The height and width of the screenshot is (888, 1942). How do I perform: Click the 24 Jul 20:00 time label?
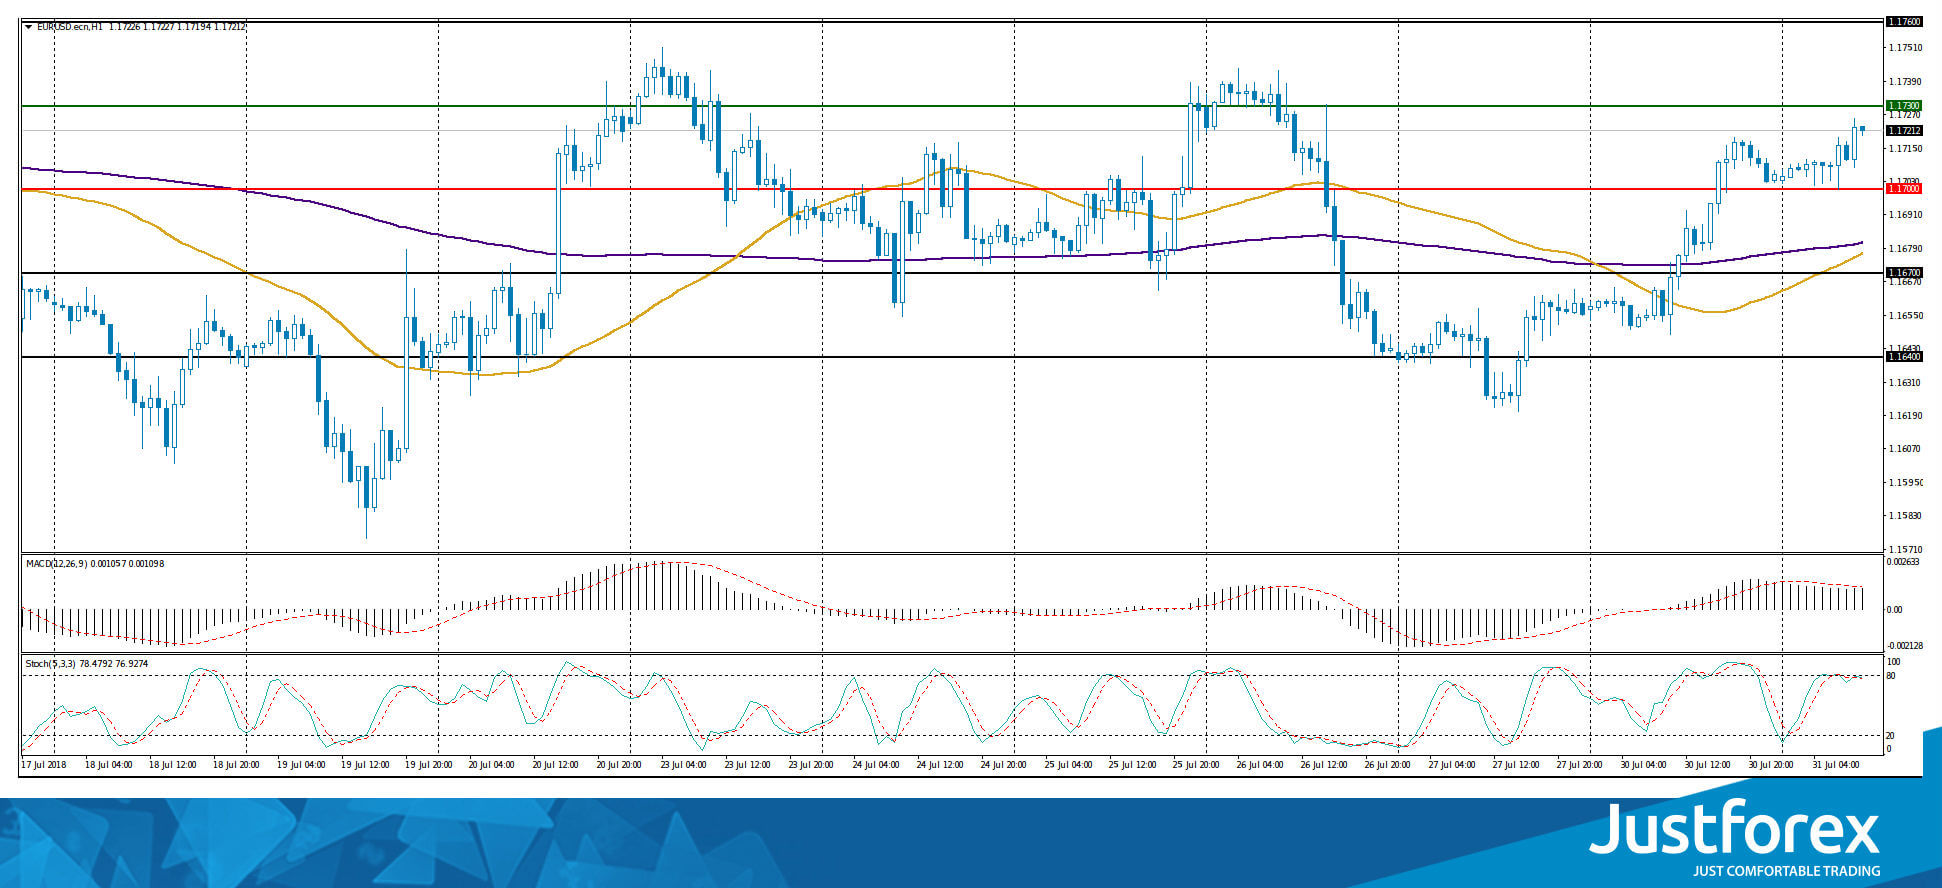tap(1006, 764)
